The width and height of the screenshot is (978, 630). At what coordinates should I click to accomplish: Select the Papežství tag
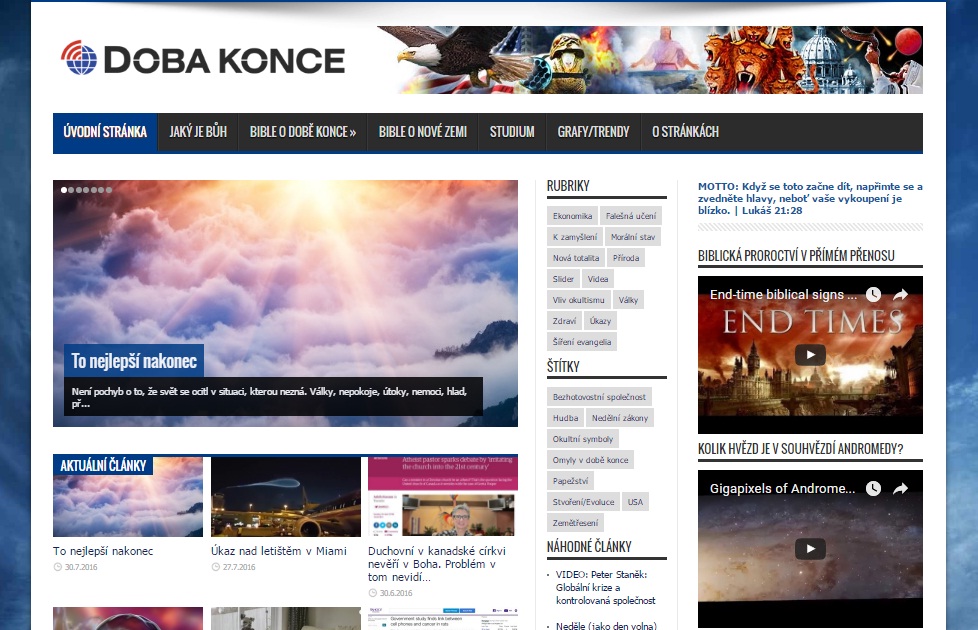[571, 481]
